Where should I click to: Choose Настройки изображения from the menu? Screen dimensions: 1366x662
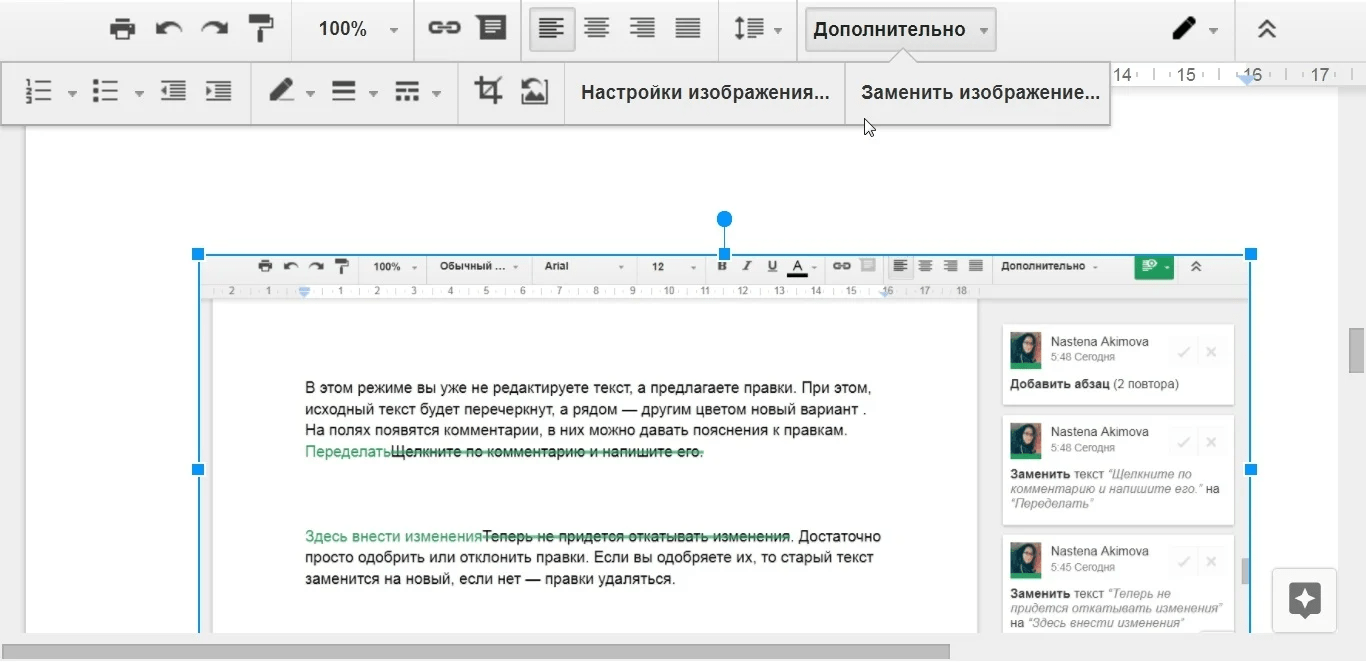(704, 93)
